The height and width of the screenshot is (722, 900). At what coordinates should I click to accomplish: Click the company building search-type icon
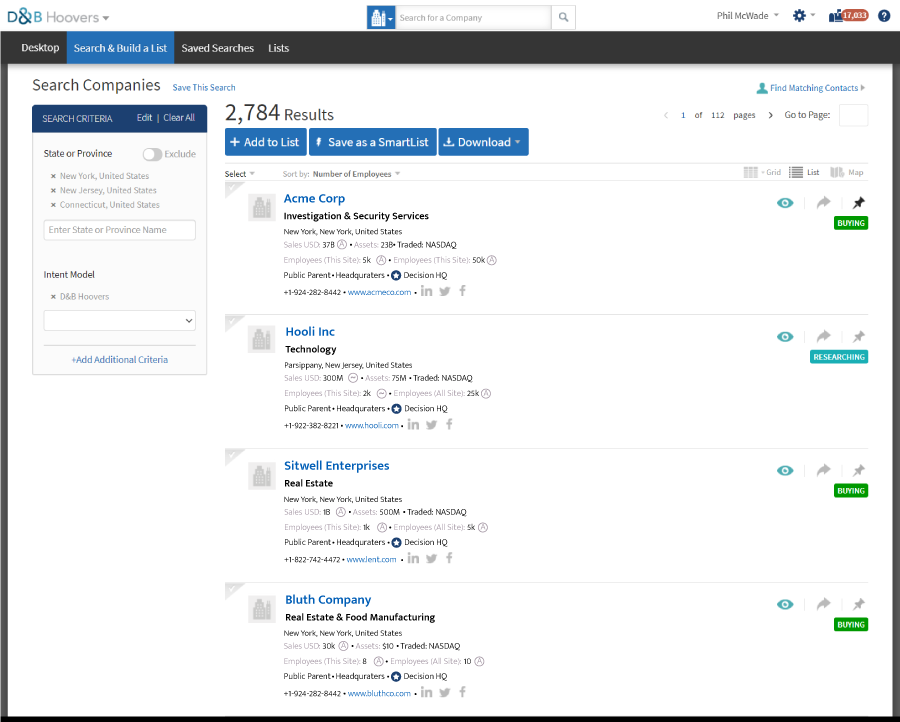coord(381,18)
